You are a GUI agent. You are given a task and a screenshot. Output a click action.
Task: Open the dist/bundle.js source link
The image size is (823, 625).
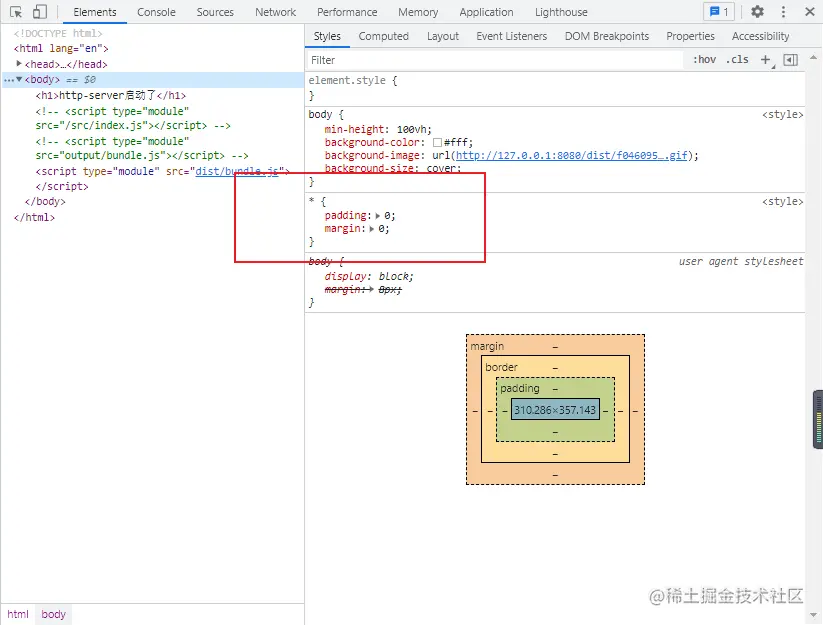click(237, 171)
